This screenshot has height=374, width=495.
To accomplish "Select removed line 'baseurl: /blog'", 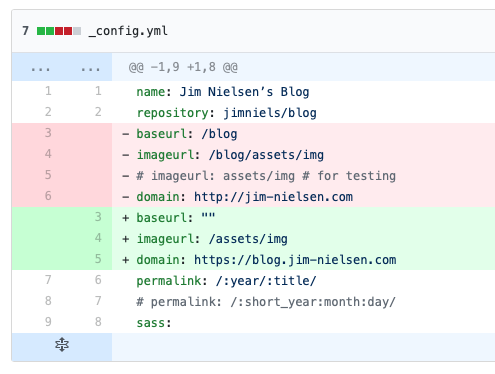I will coord(187,134).
